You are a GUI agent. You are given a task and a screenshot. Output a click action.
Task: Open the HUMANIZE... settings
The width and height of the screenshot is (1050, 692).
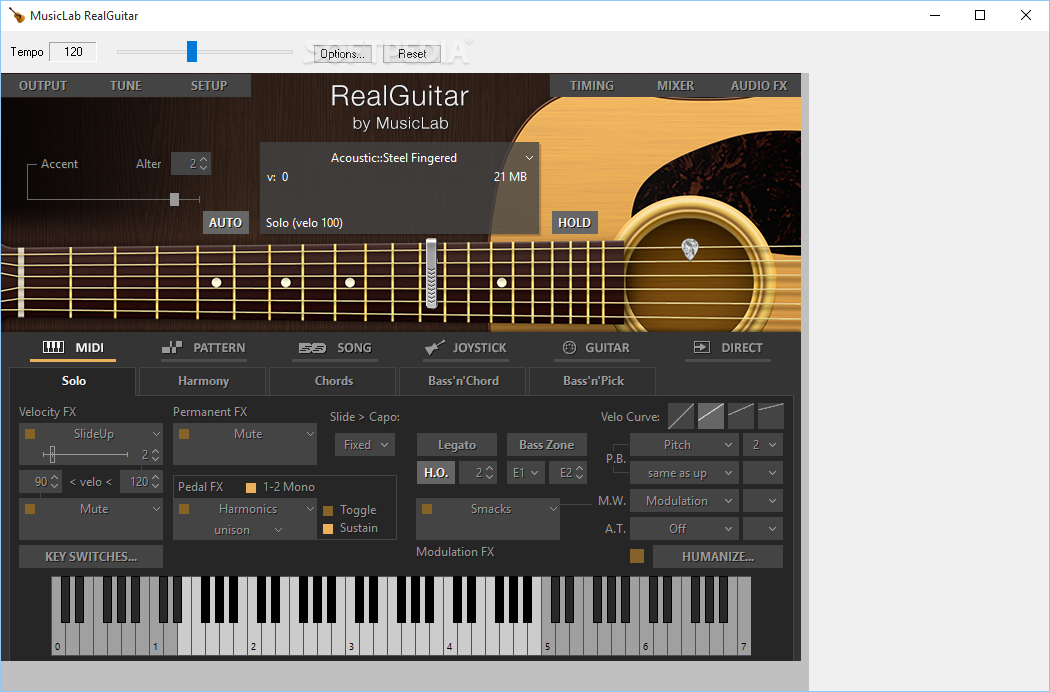(x=718, y=557)
